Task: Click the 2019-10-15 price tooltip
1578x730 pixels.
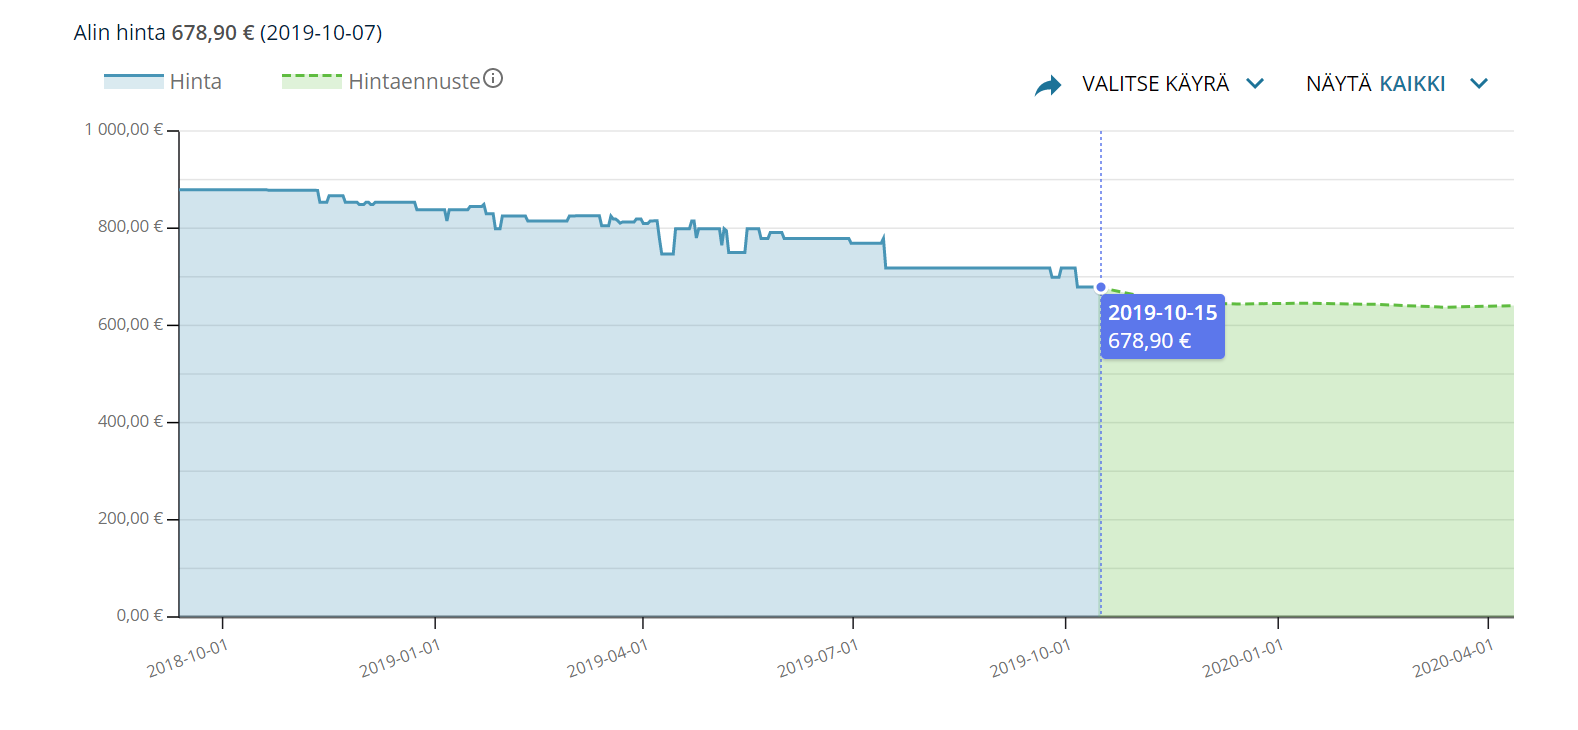Action: tap(1162, 327)
